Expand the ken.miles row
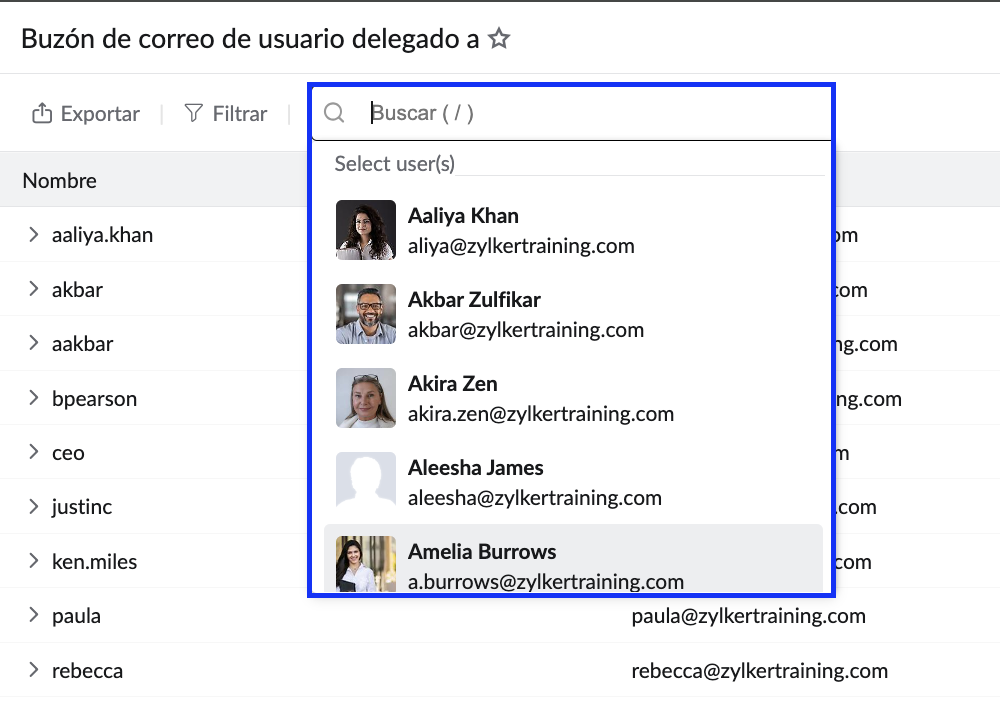Viewport: 1000px width, 712px height. pos(34,561)
